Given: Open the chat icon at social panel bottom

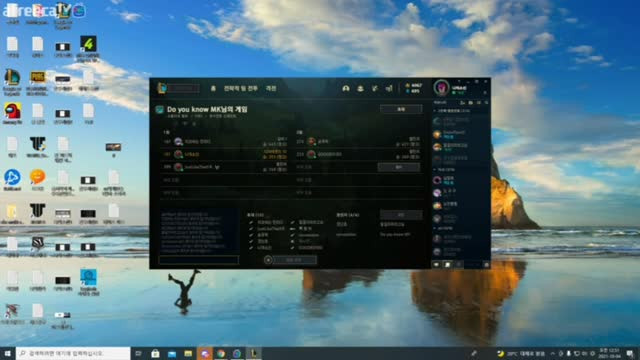Looking at the screenshot, I should coord(436,264).
